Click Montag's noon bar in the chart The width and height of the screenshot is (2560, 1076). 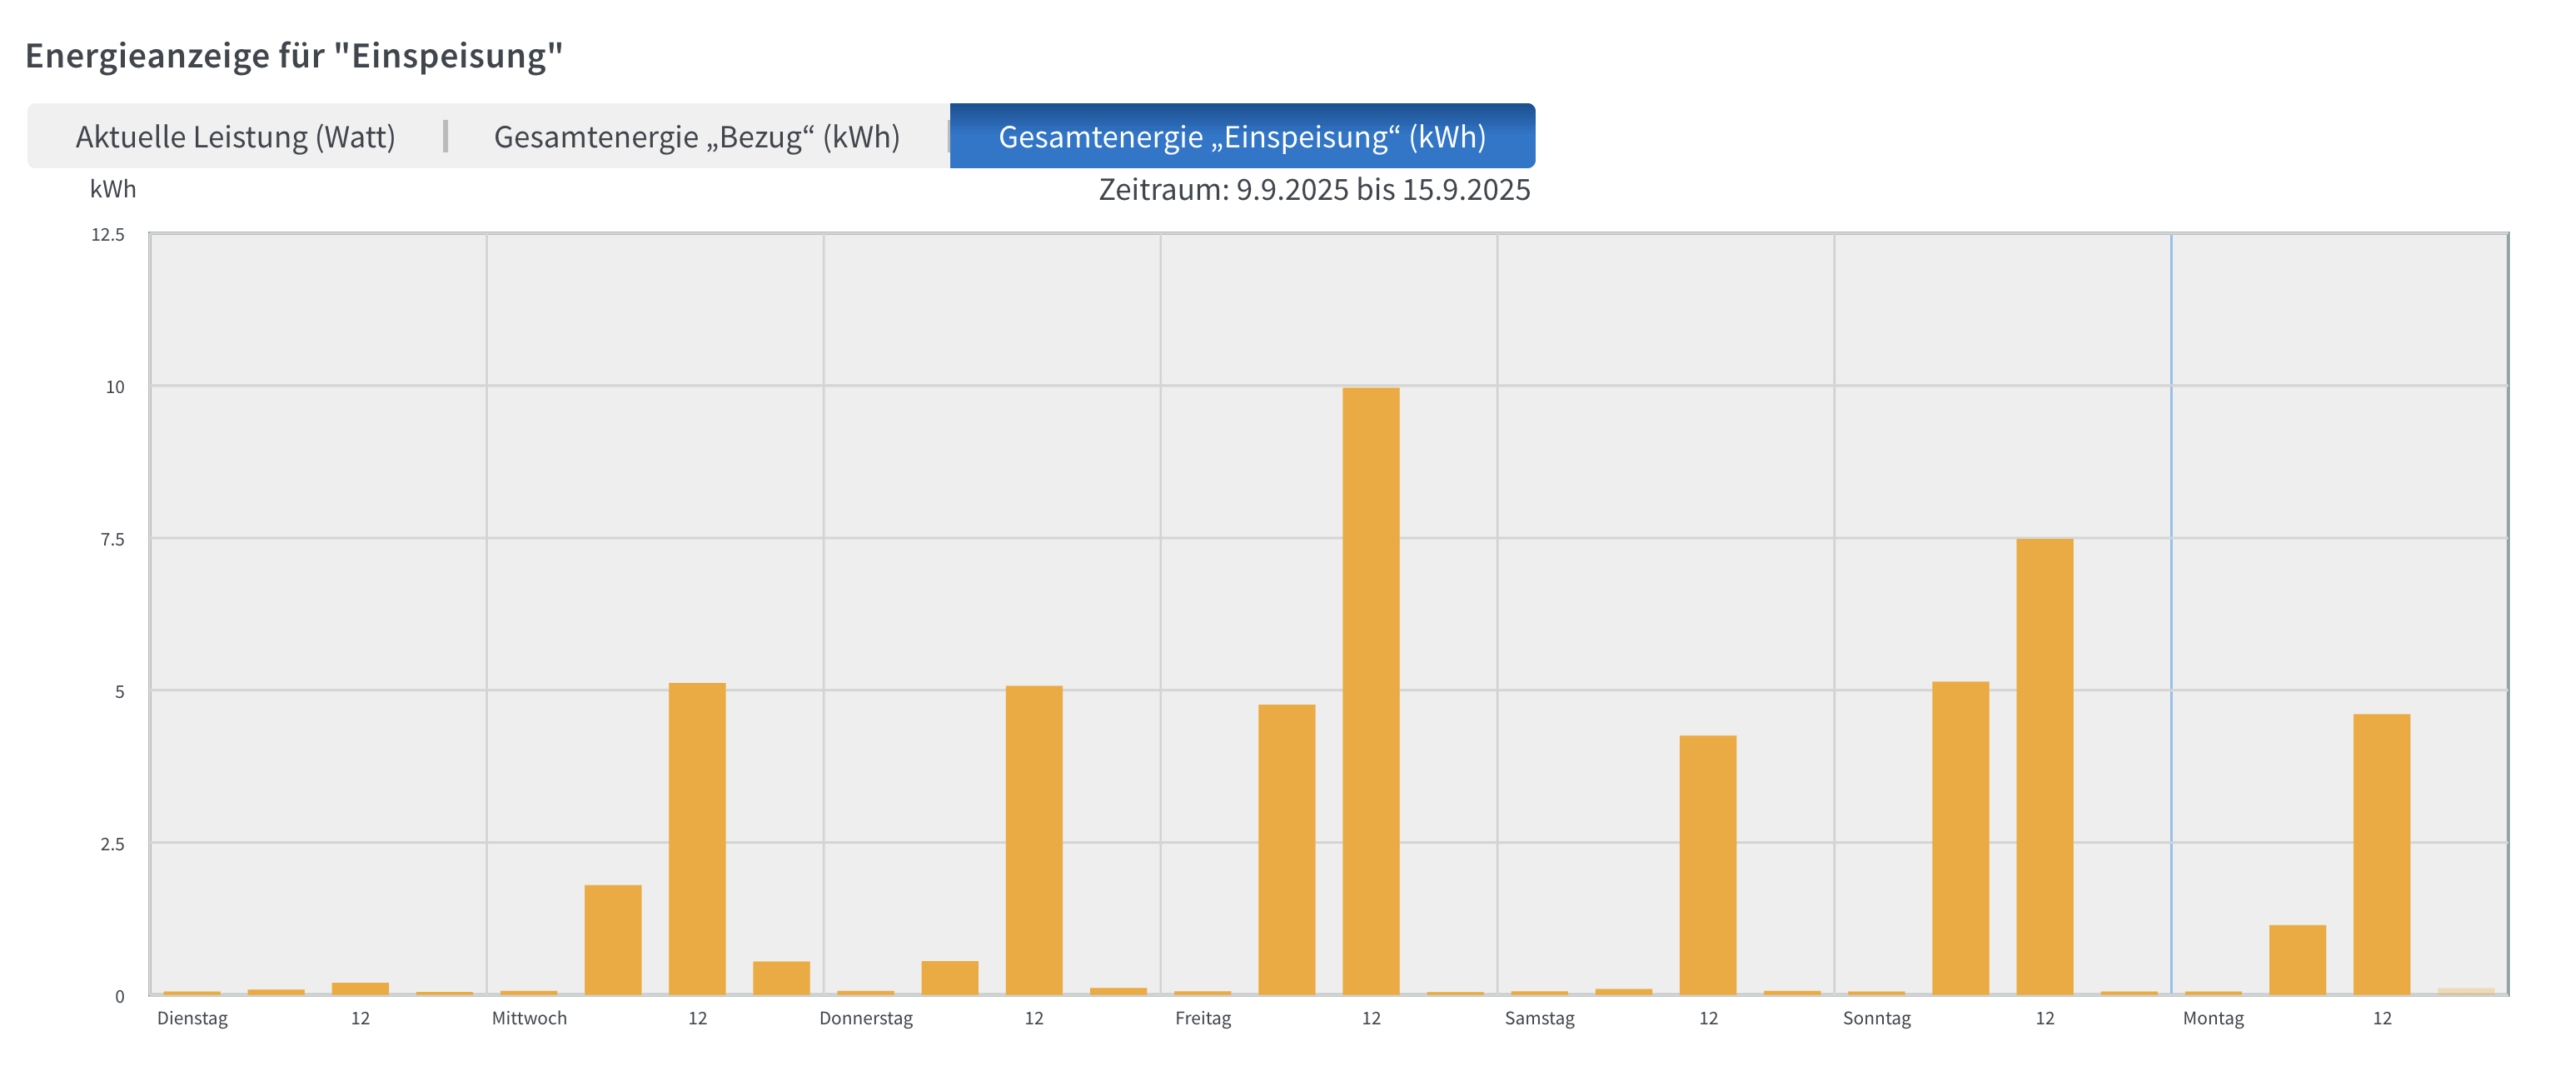point(2381,854)
